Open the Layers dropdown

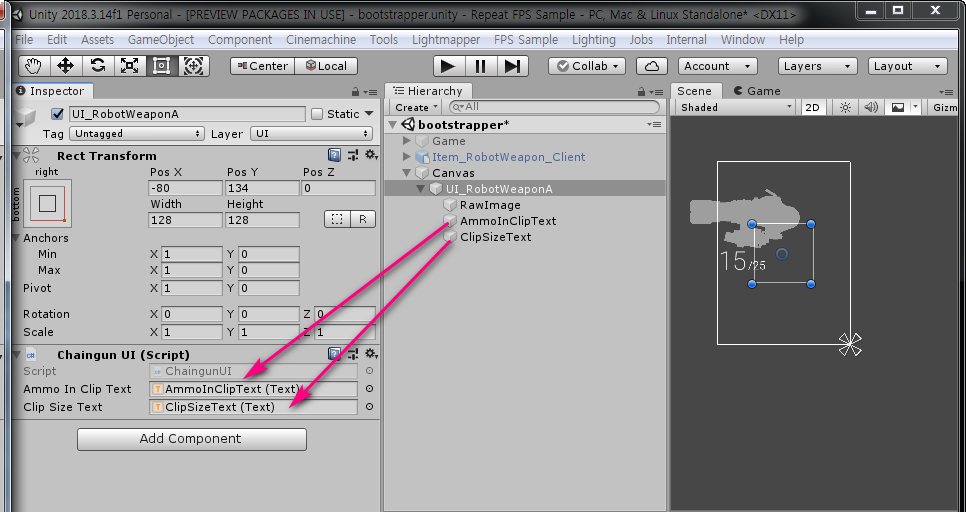(818, 66)
